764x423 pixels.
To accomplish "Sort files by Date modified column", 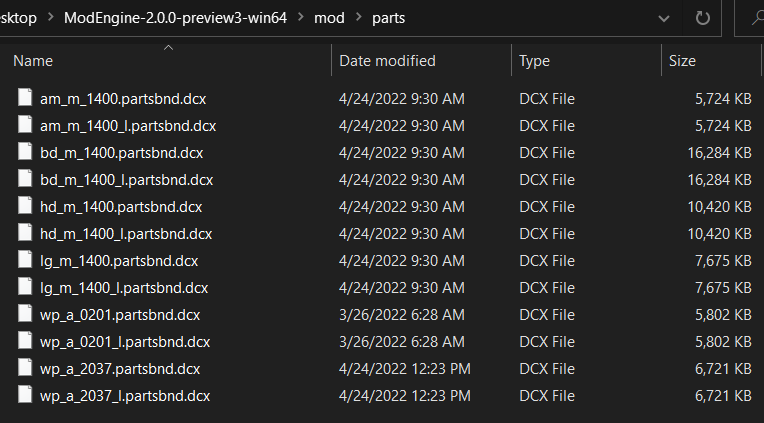I will coord(387,61).
